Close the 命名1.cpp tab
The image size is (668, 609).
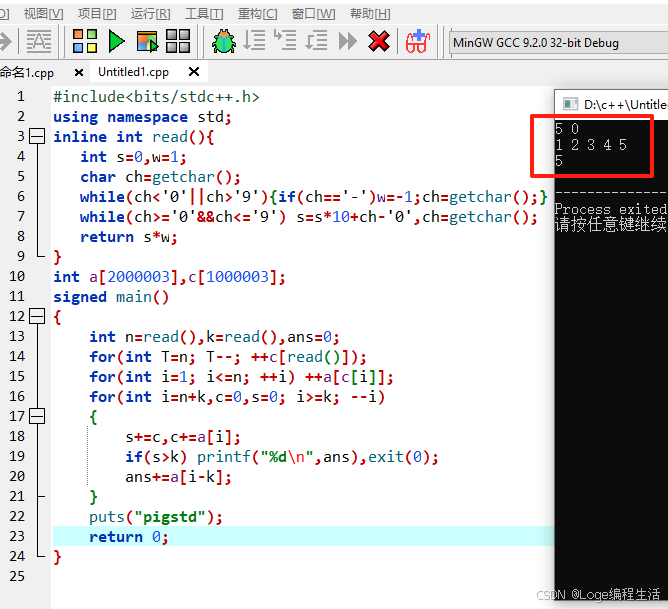point(78,72)
